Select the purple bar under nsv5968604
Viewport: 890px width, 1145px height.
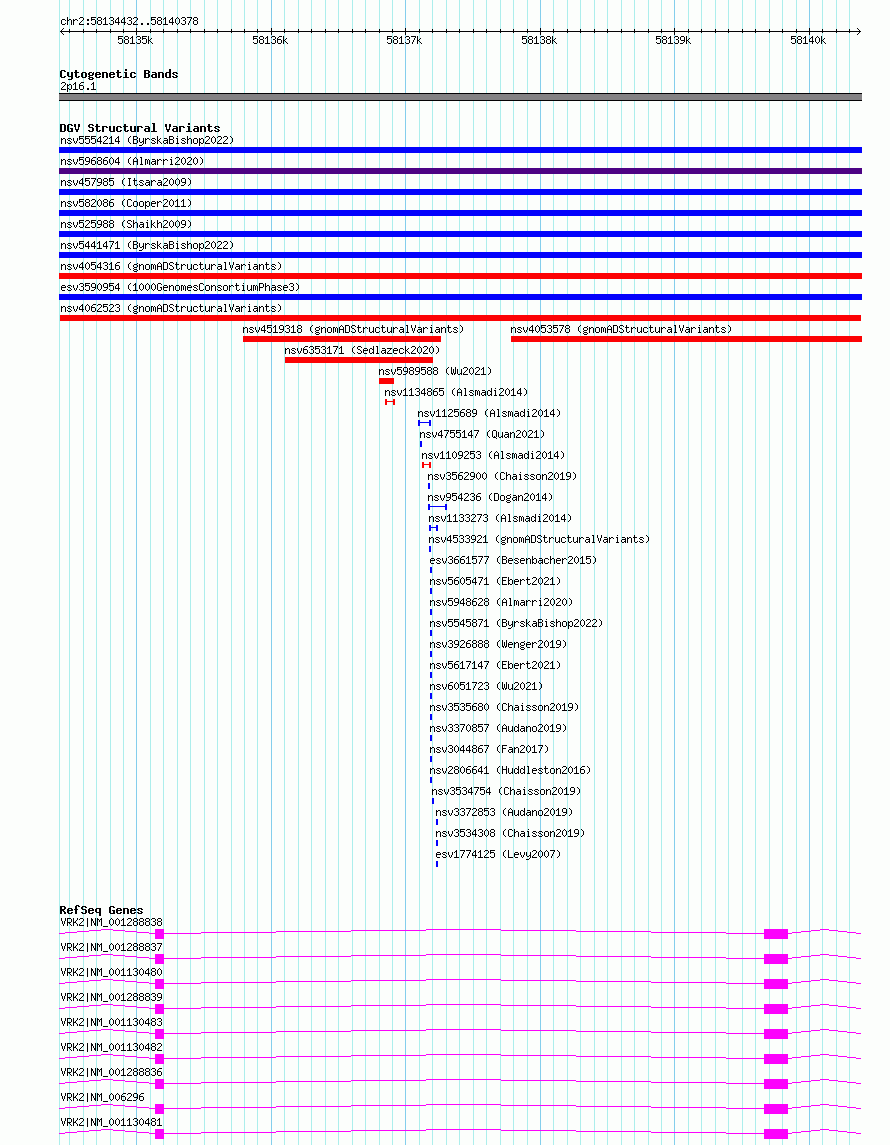(x=461, y=171)
